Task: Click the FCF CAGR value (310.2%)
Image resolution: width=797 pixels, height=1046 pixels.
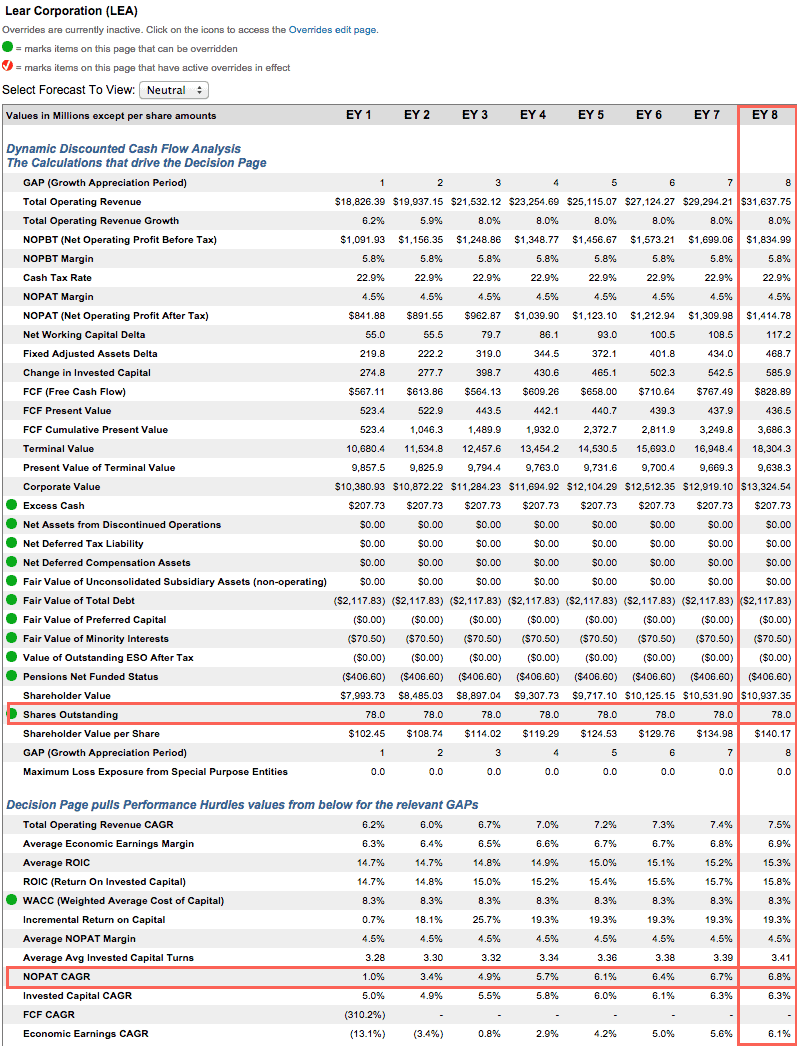Action: click(364, 1014)
